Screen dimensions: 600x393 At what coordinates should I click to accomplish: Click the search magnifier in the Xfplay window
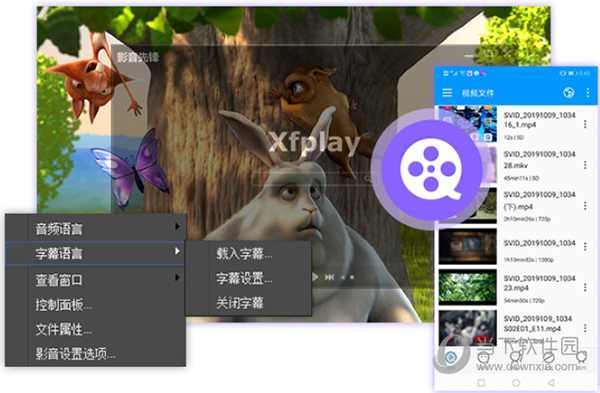click(367, 178)
